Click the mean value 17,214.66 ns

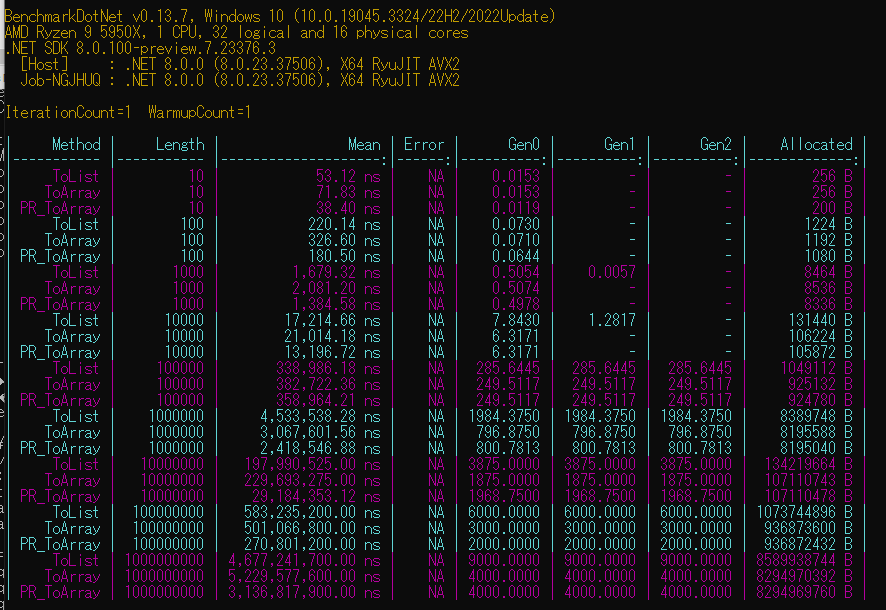pyautogui.click(x=332, y=321)
